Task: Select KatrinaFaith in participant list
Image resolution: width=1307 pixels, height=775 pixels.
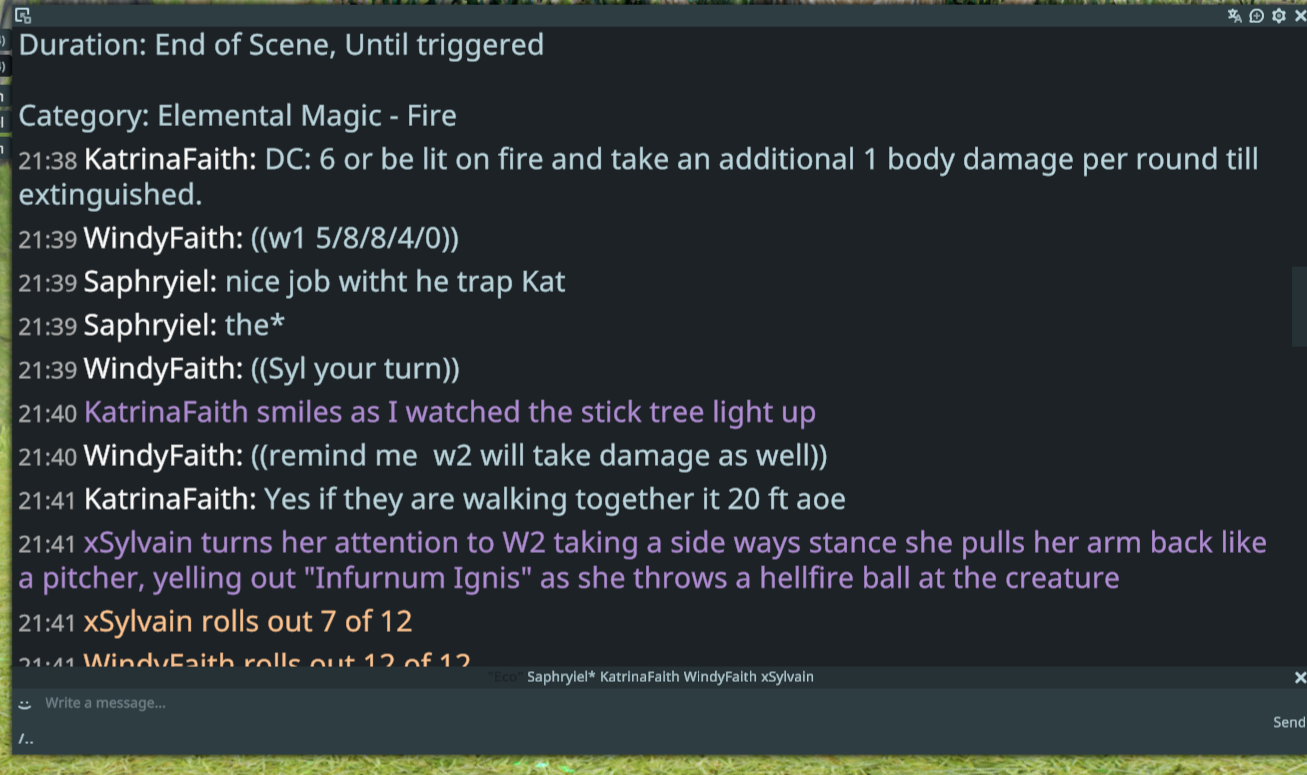Action: [x=639, y=677]
